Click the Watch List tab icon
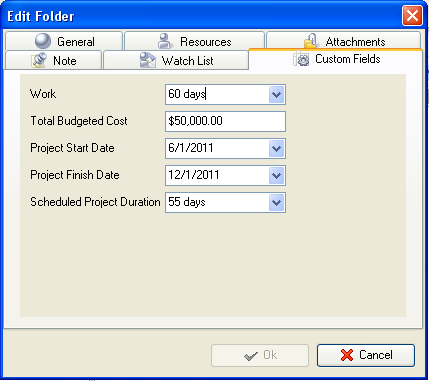This screenshot has width=429, height=381. point(148,60)
